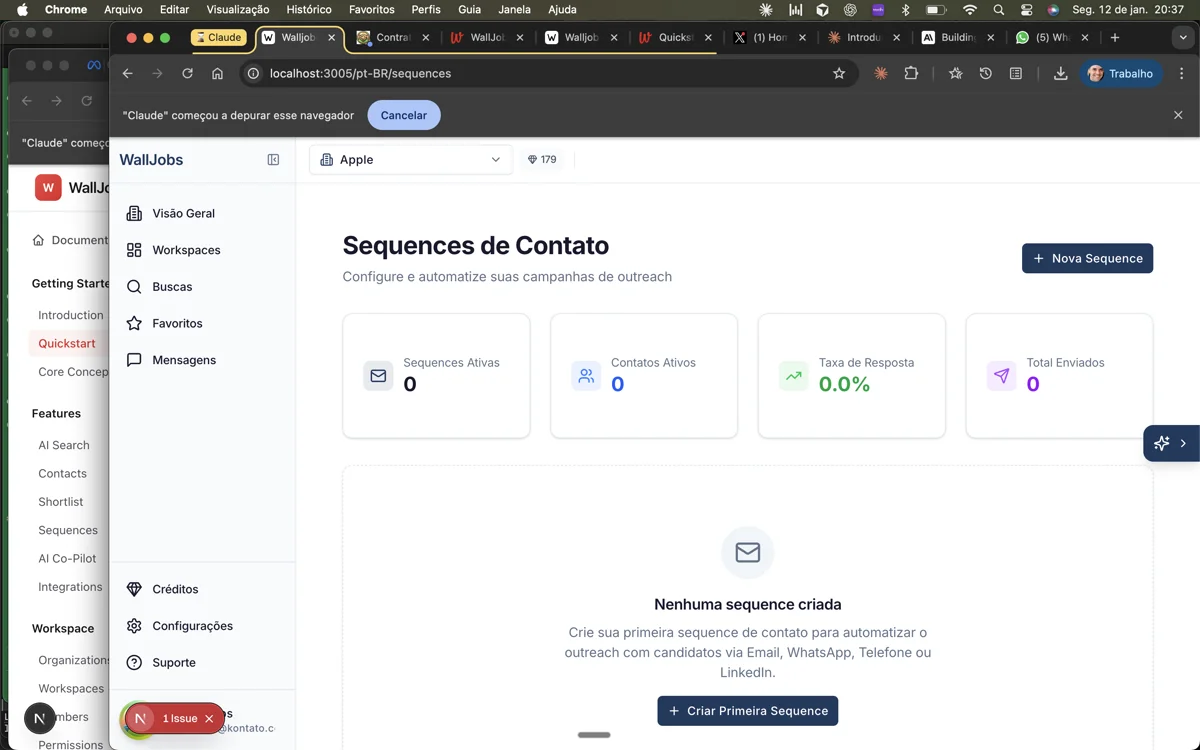Image resolution: width=1200 pixels, height=750 pixels.
Task: Click the Nova Sequence button
Action: (1087, 258)
